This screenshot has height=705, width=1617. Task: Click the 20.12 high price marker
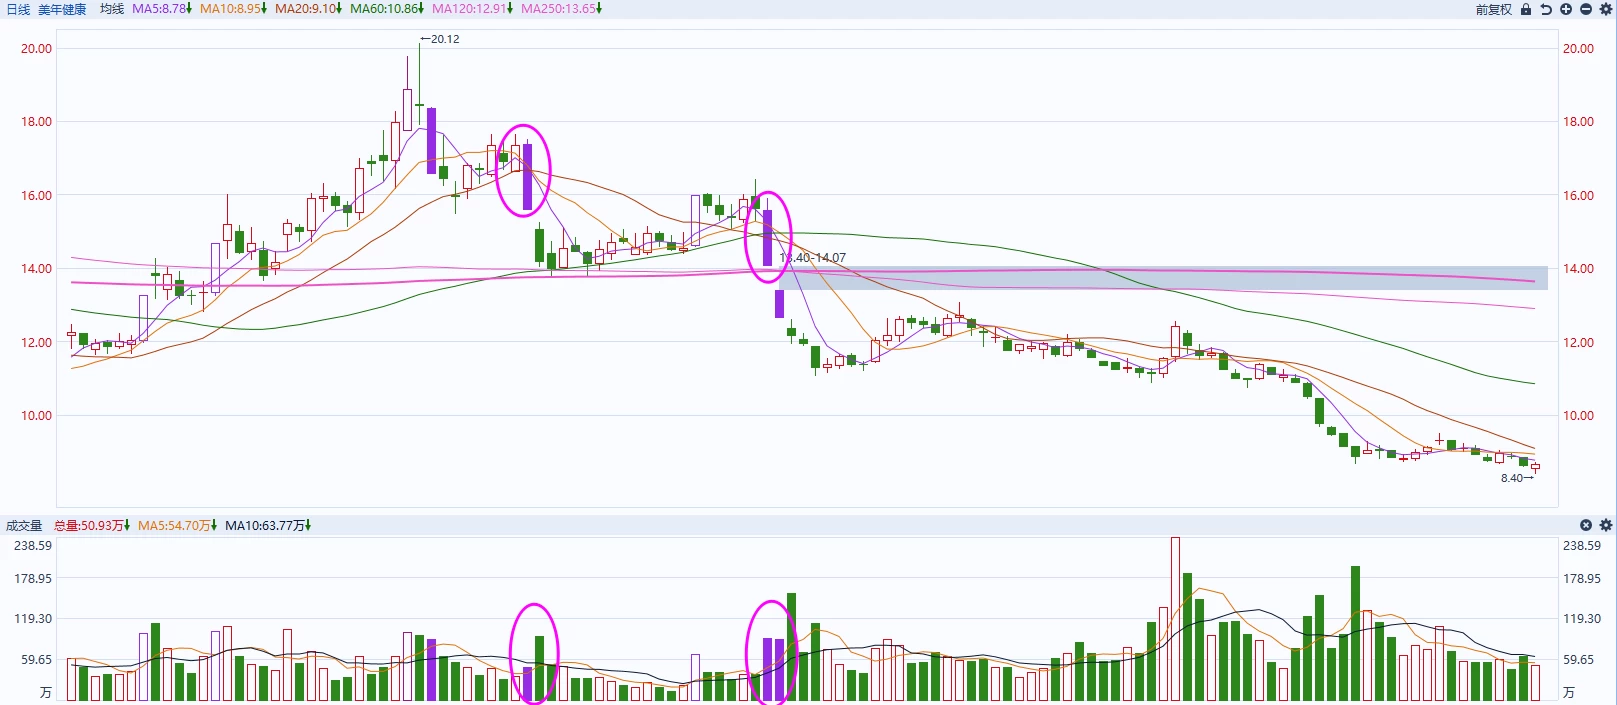[x=444, y=39]
